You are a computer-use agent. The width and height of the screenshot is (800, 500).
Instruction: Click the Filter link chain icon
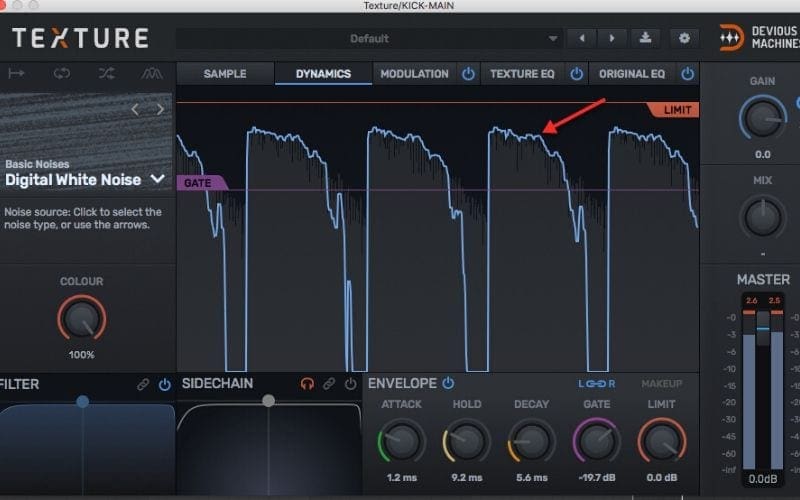(x=143, y=384)
